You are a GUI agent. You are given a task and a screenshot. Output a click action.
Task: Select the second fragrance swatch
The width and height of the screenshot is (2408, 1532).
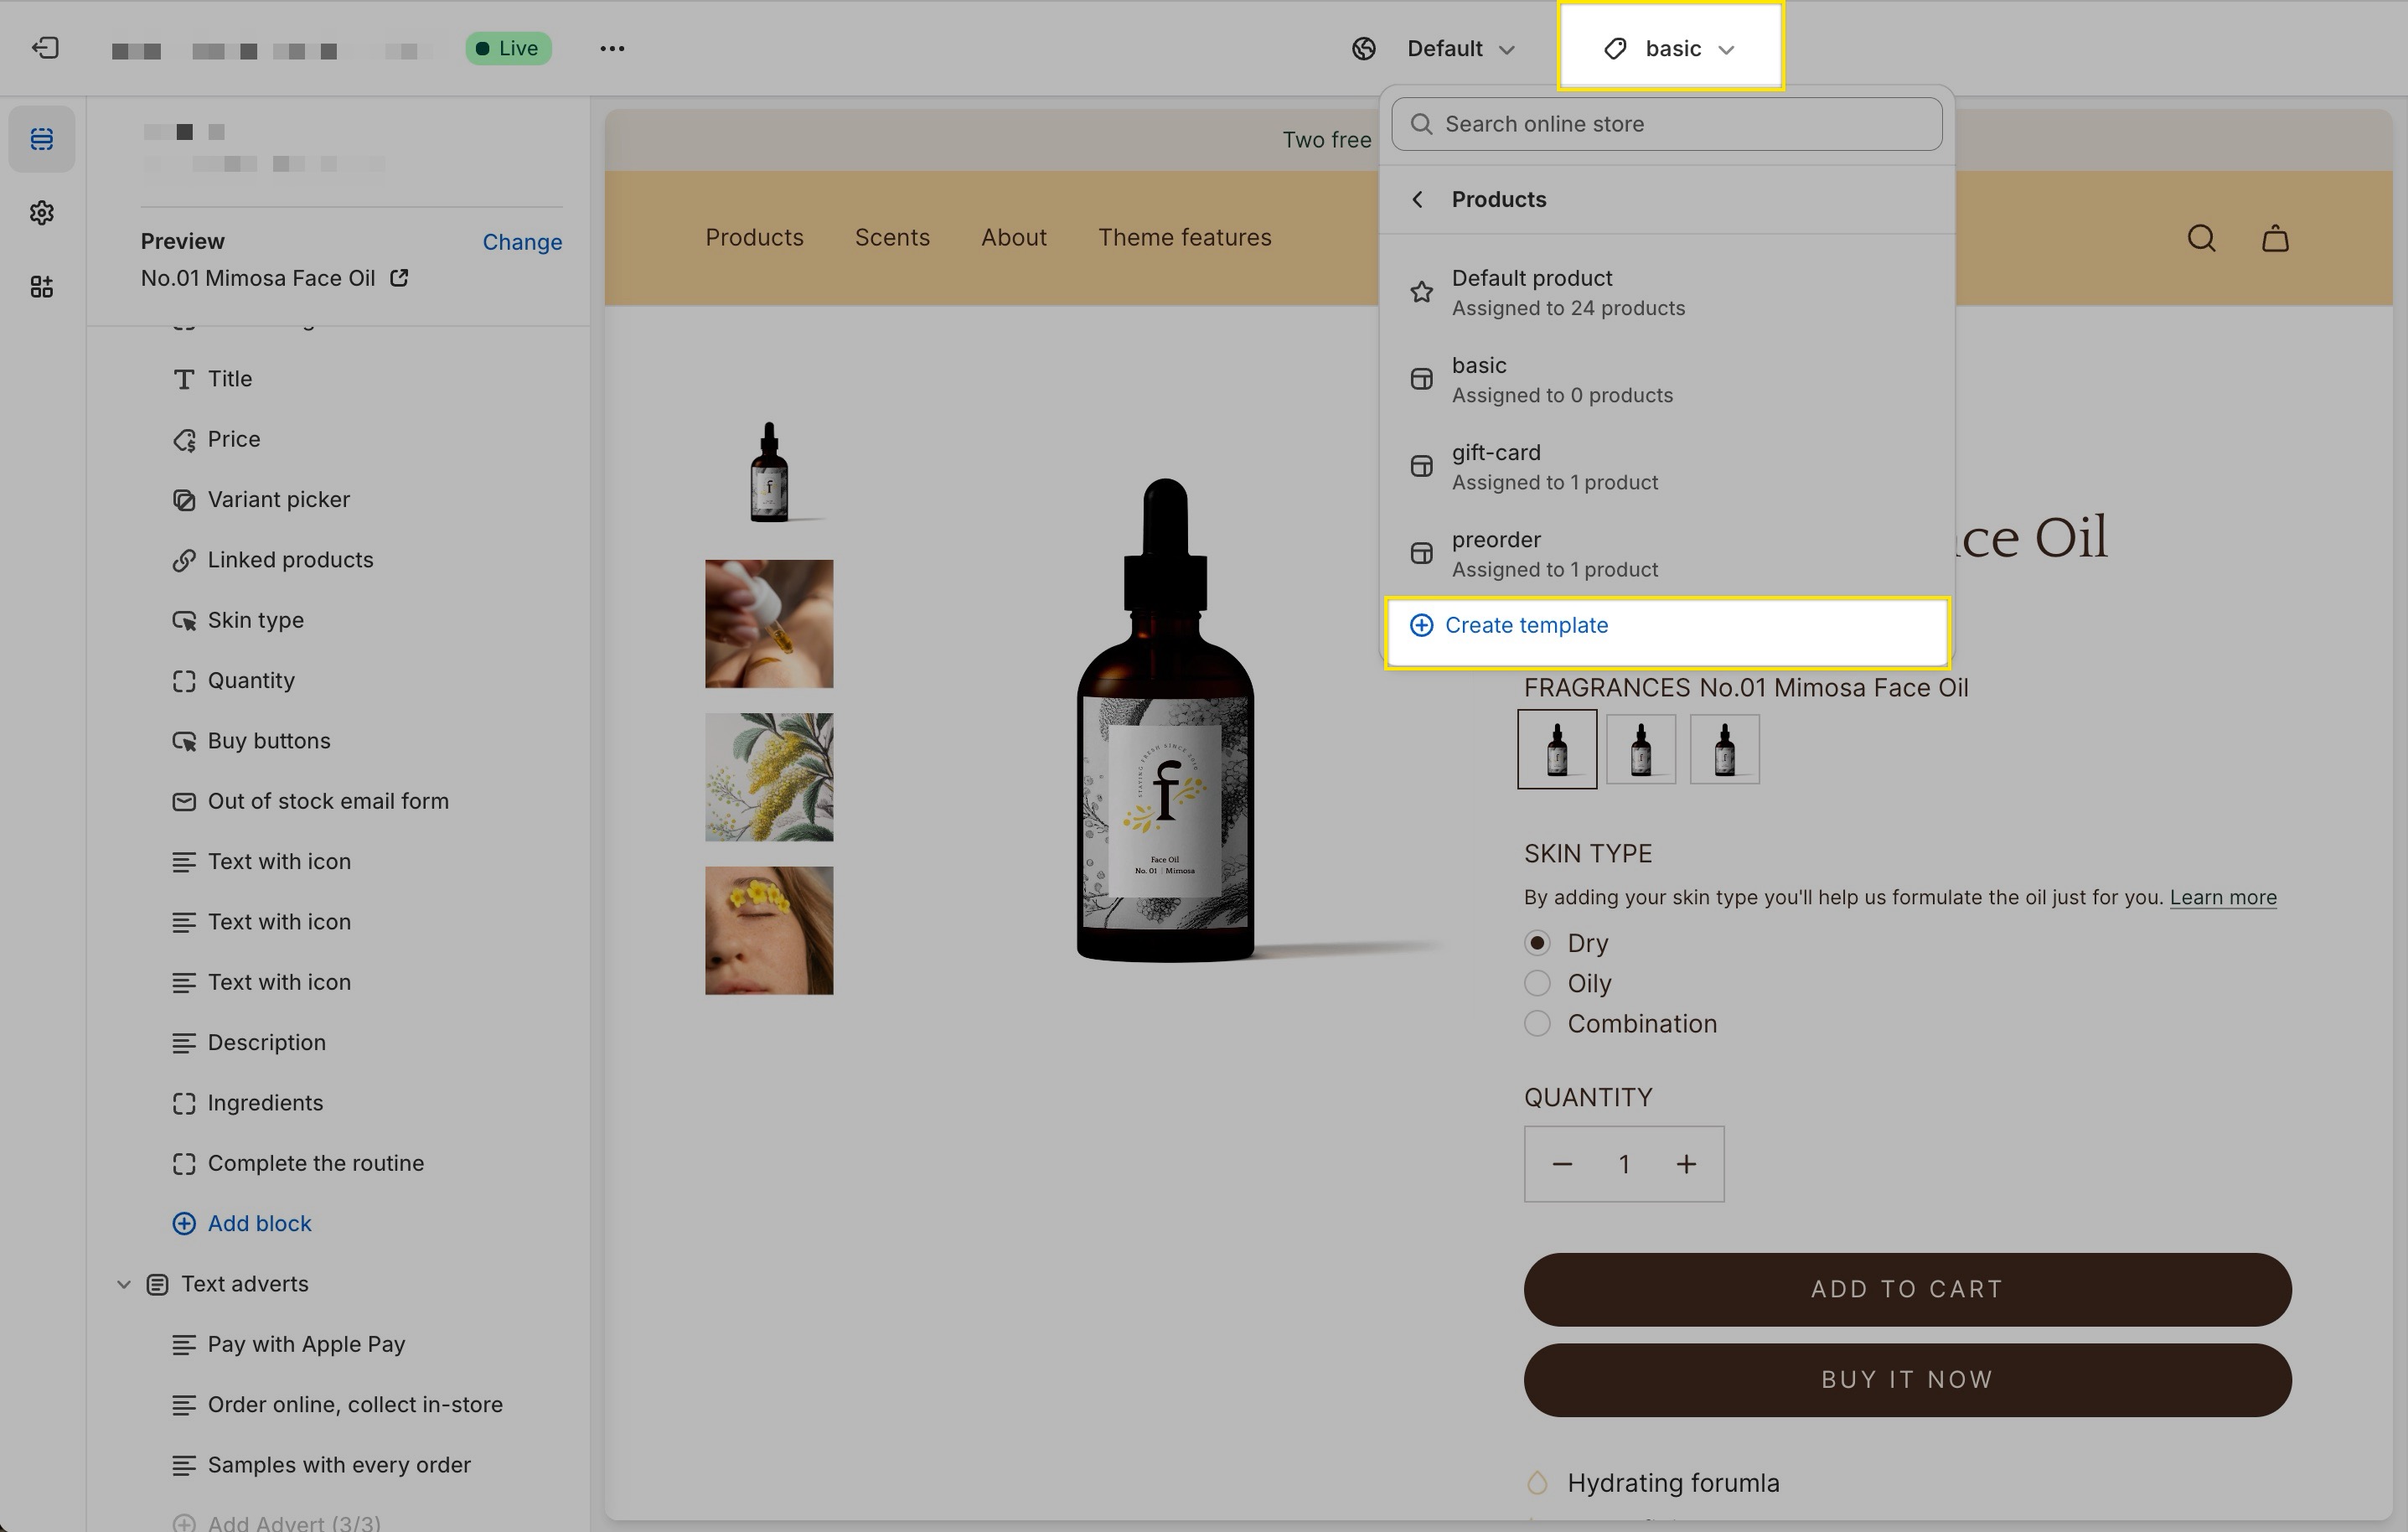[x=1640, y=749]
